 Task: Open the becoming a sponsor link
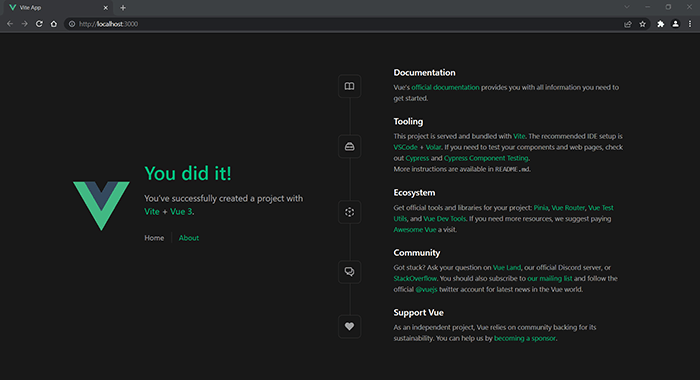coord(525,338)
